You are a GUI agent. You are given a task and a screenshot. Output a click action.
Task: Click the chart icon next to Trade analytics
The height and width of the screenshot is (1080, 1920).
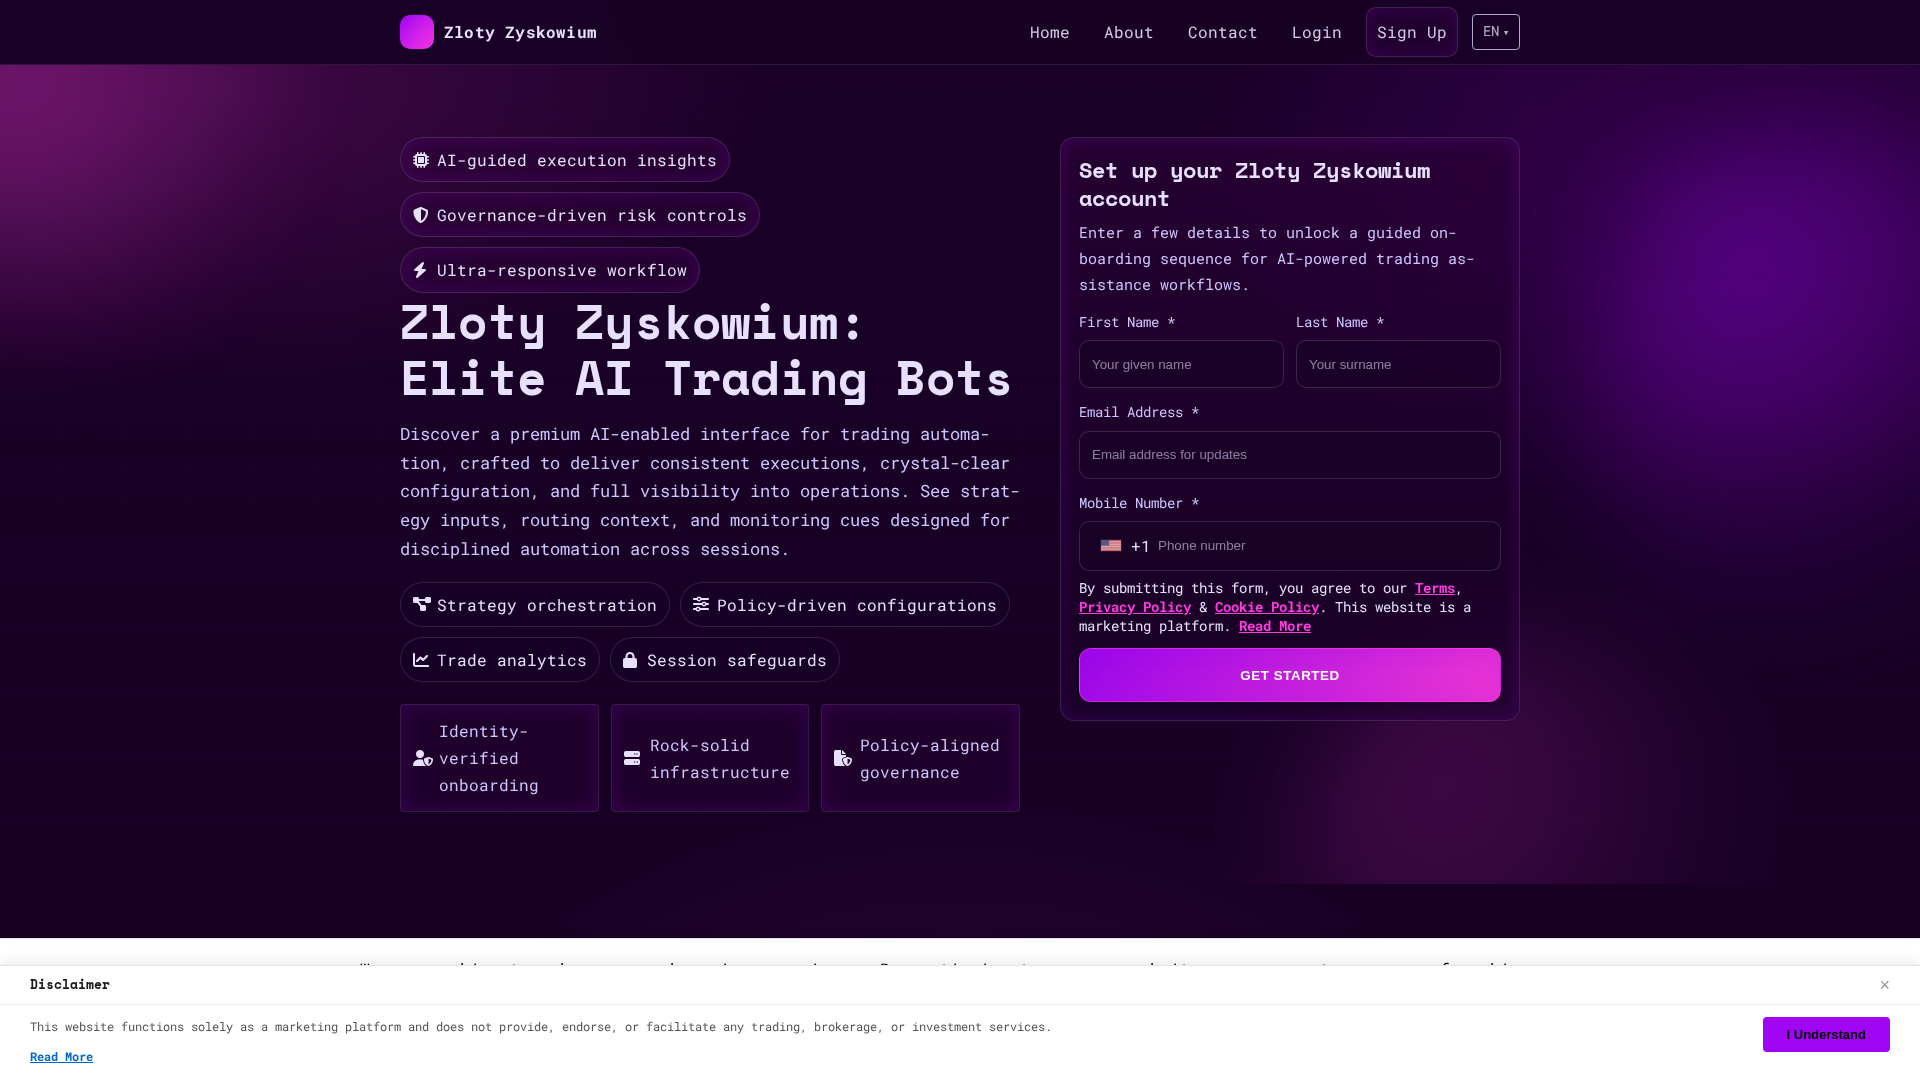click(x=421, y=660)
